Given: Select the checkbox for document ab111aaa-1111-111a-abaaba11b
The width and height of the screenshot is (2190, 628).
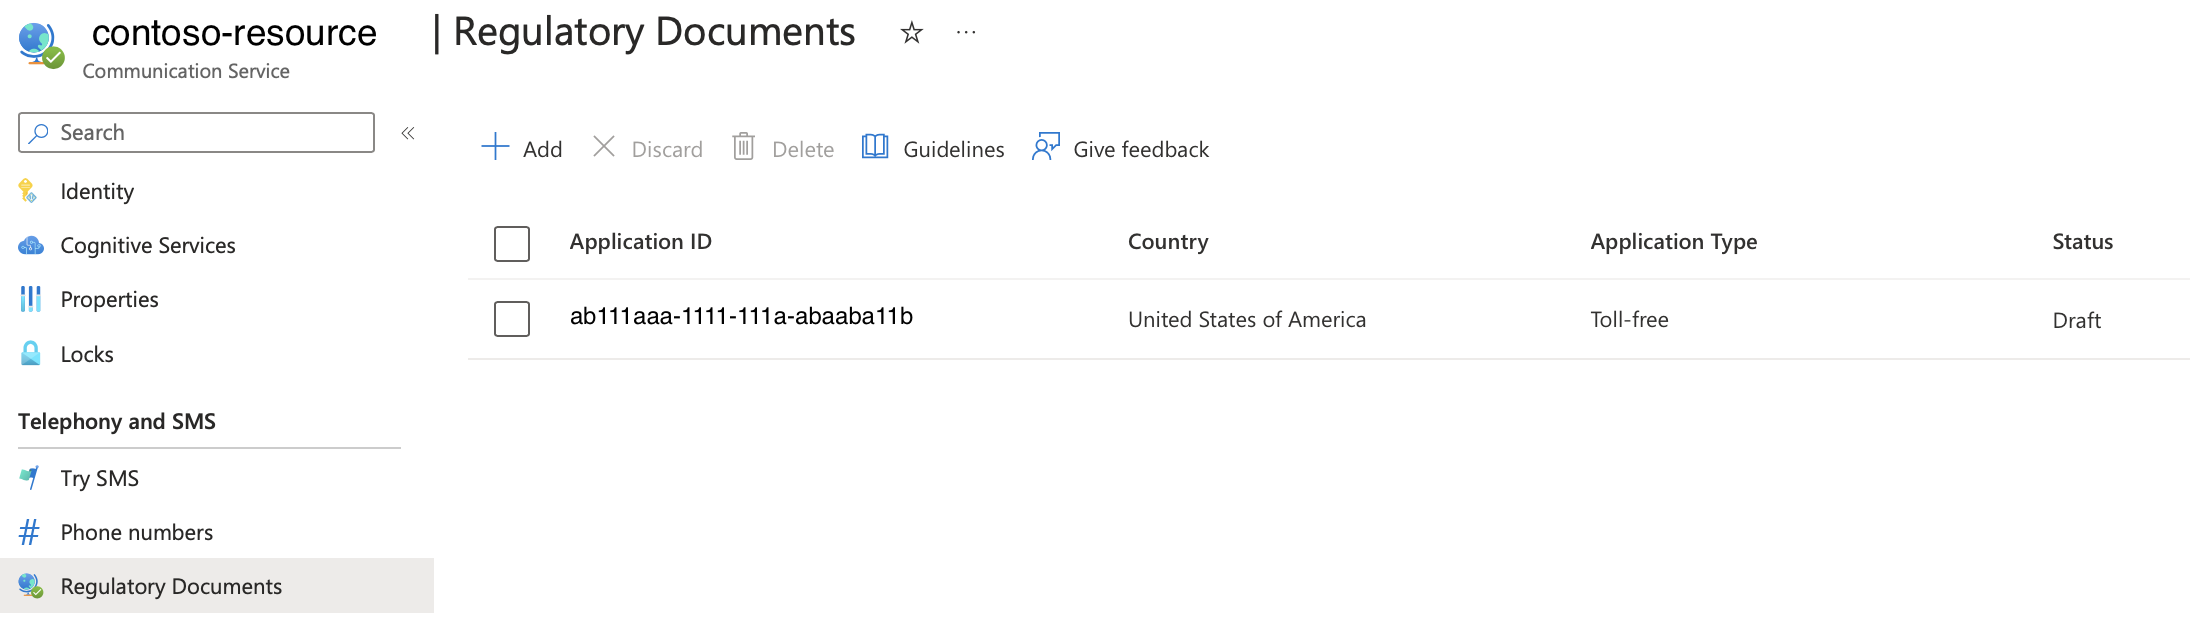Looking at the screenshot, I should (511, 319).
